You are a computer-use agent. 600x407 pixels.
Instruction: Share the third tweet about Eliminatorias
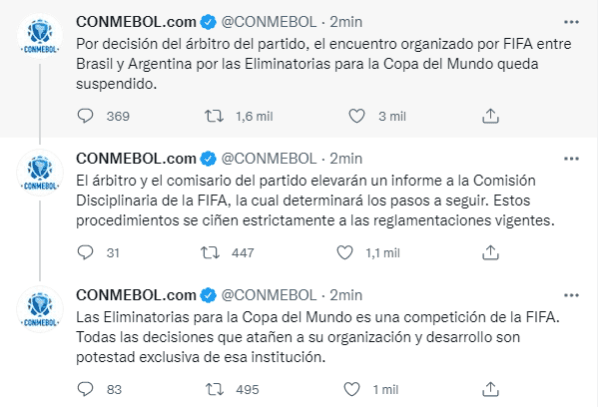[x=489, y=388]
